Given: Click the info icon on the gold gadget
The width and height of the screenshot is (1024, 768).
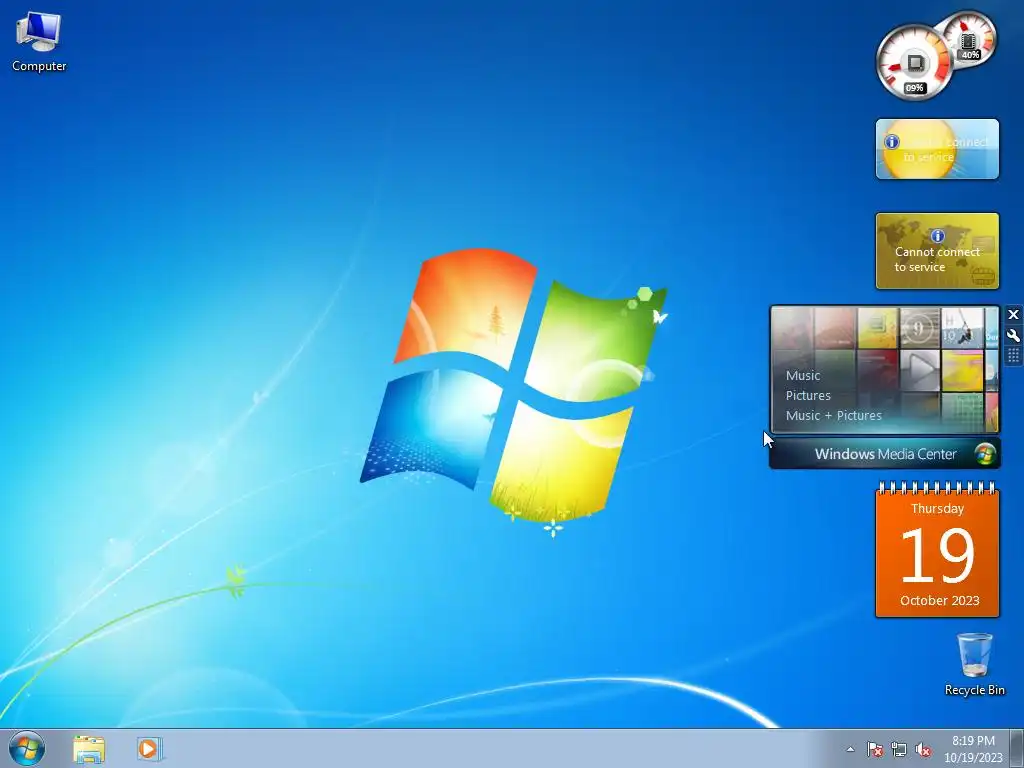Looking at the screenshot, I should (x=937, y=236).
